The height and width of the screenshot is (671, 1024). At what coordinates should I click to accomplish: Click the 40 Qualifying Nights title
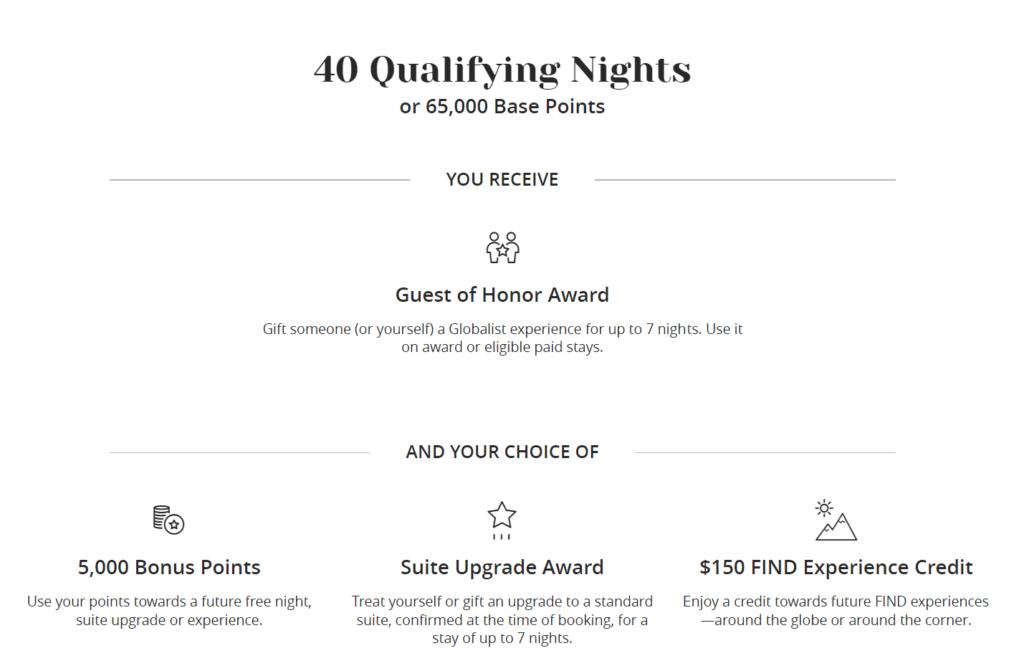(502, 69)
